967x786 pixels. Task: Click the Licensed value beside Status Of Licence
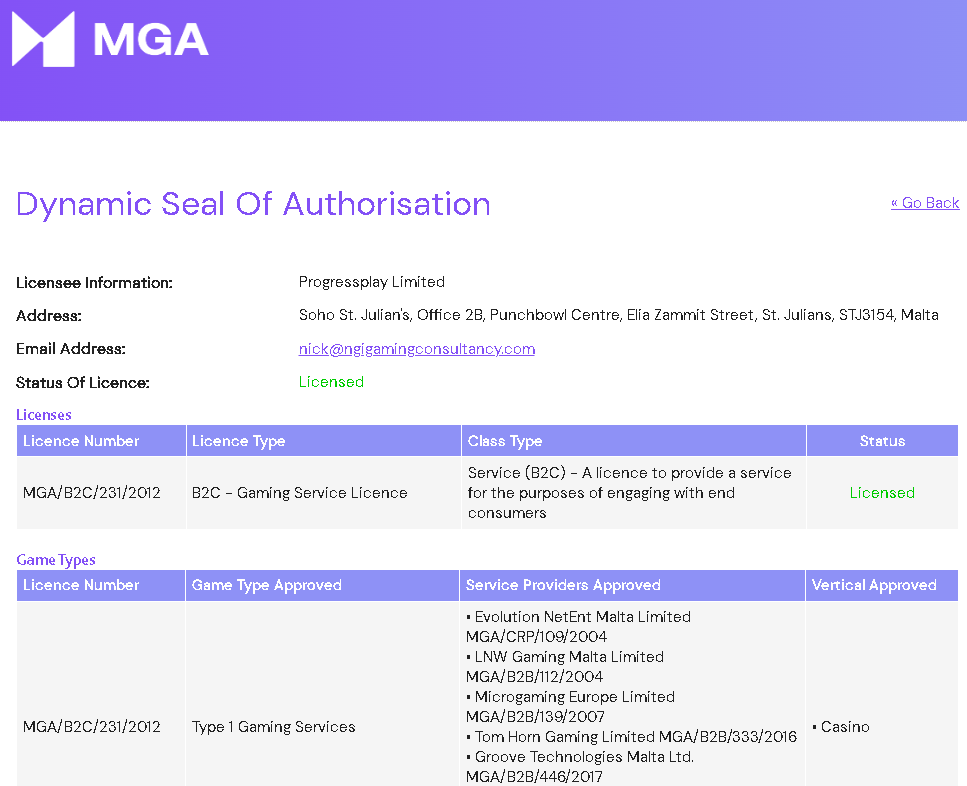pyautogui.click(x=331, y=382)
